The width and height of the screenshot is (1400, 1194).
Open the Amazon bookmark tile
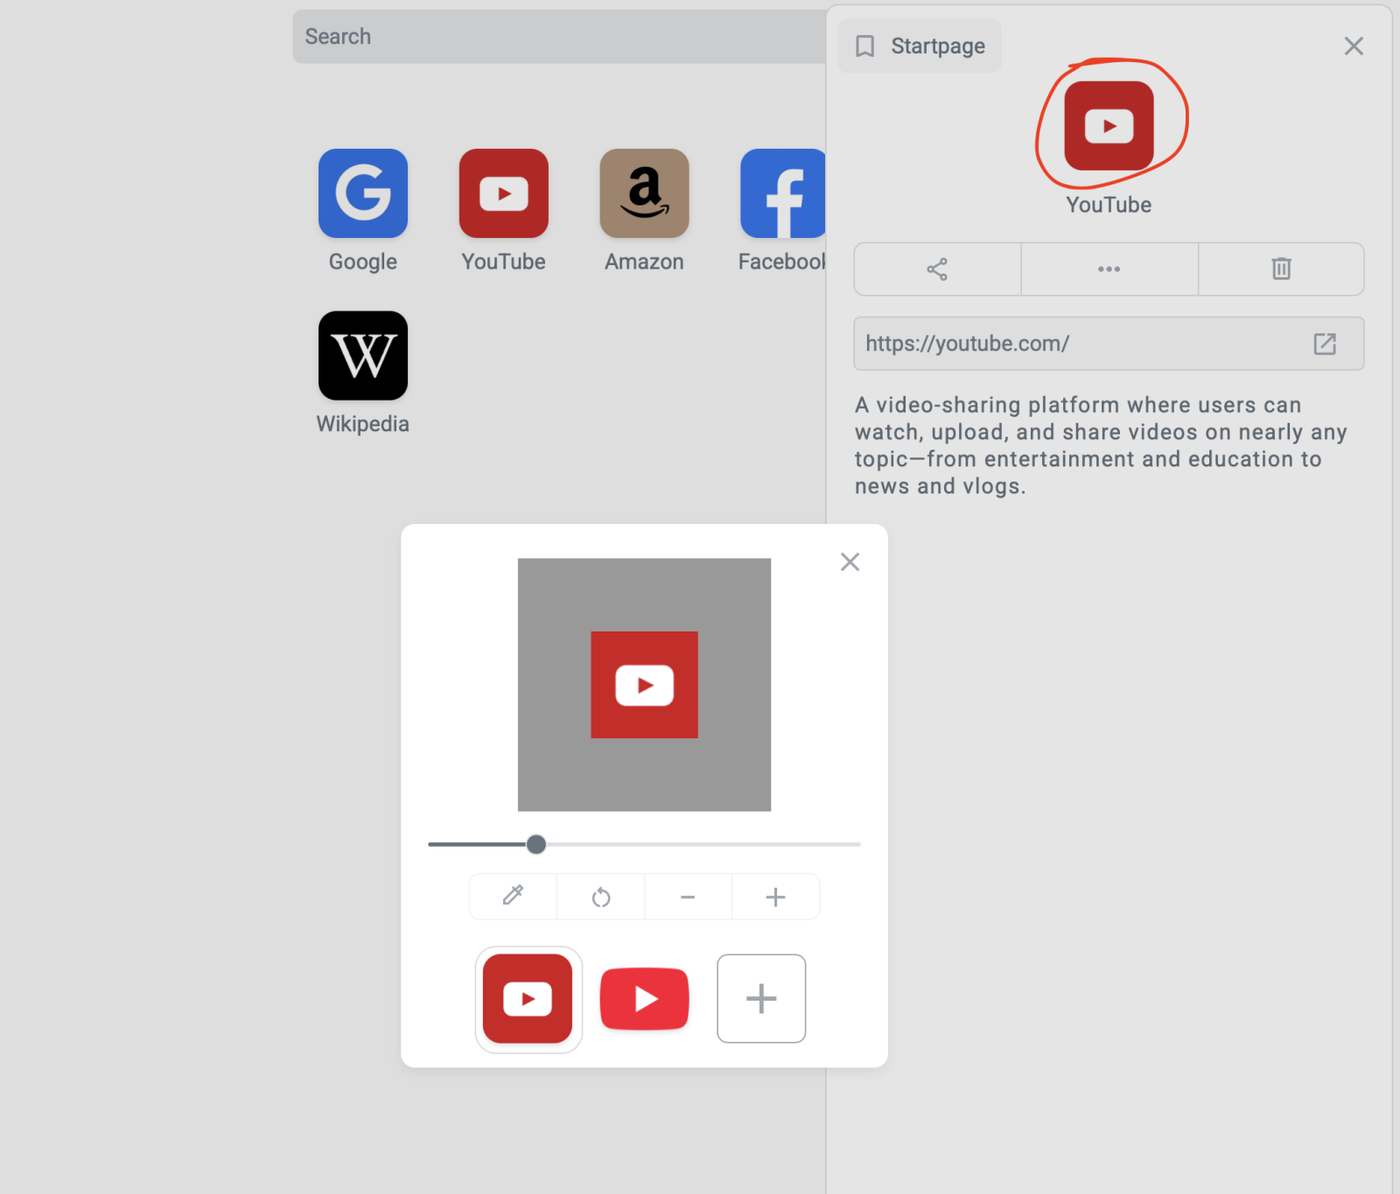pyautogui.click(x=644, y=193)
